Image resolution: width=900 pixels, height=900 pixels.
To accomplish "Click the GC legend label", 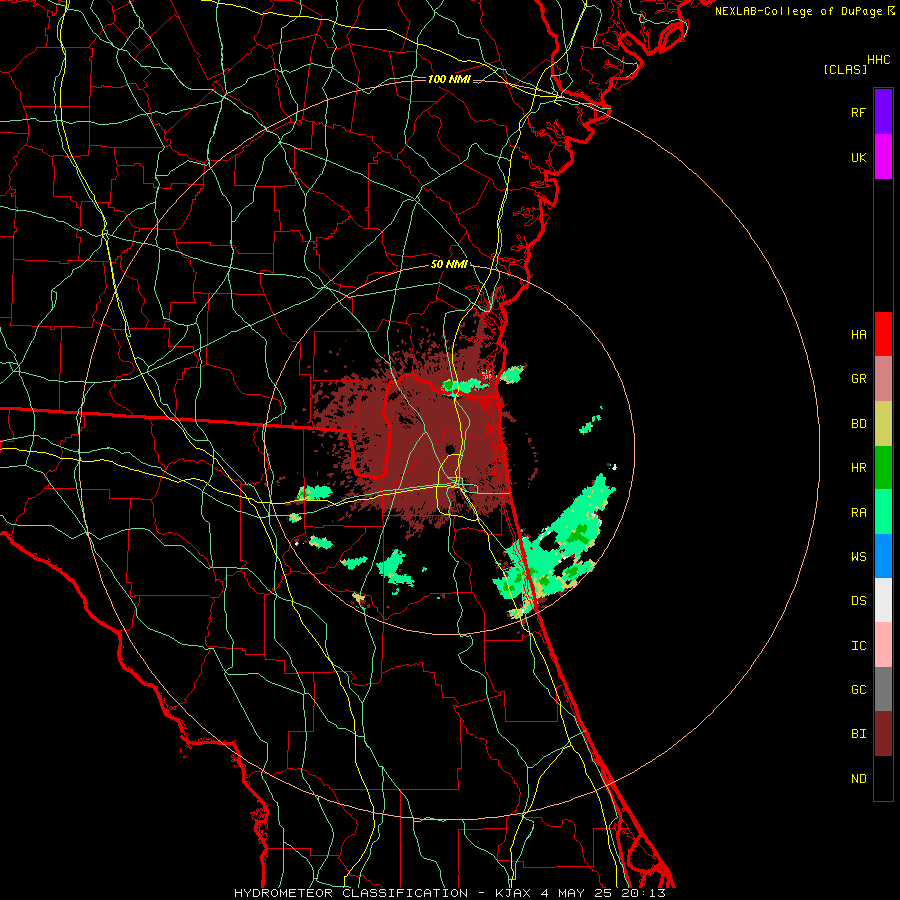I will pyautogui.click(x=859, y=690).
